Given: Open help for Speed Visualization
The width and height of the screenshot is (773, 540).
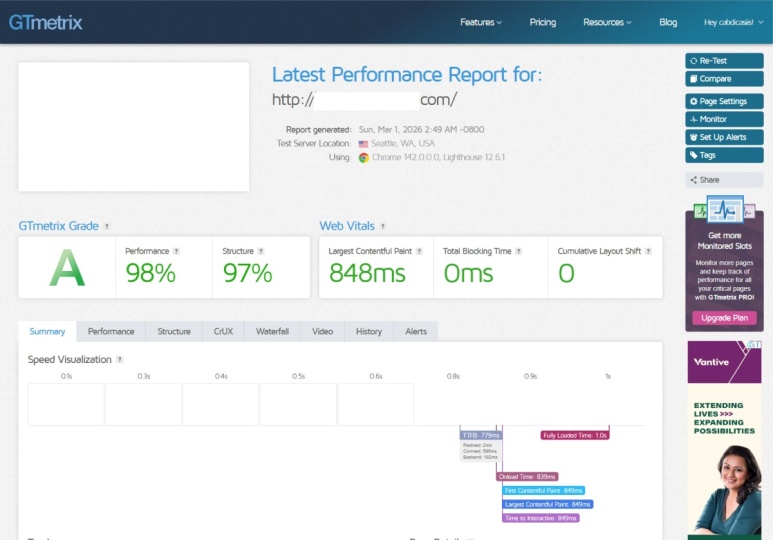Looking at the screenshot, I should tap(120, 360).
